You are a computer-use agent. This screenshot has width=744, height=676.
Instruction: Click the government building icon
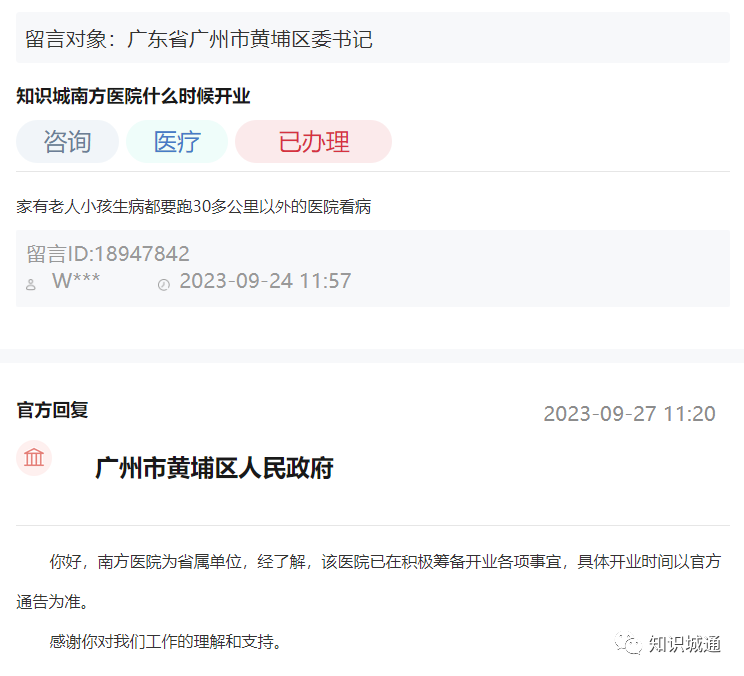point(34,458)
